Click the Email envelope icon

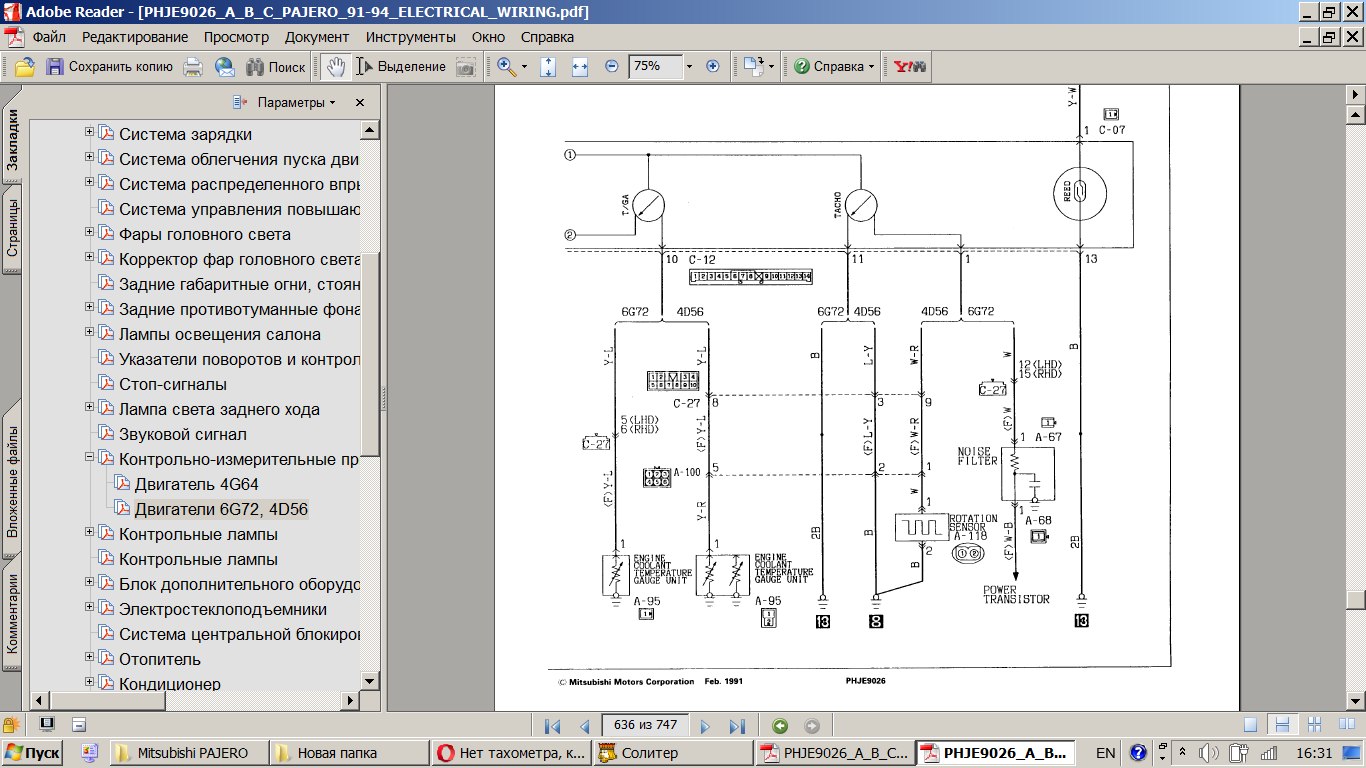[x=225, y=67]
